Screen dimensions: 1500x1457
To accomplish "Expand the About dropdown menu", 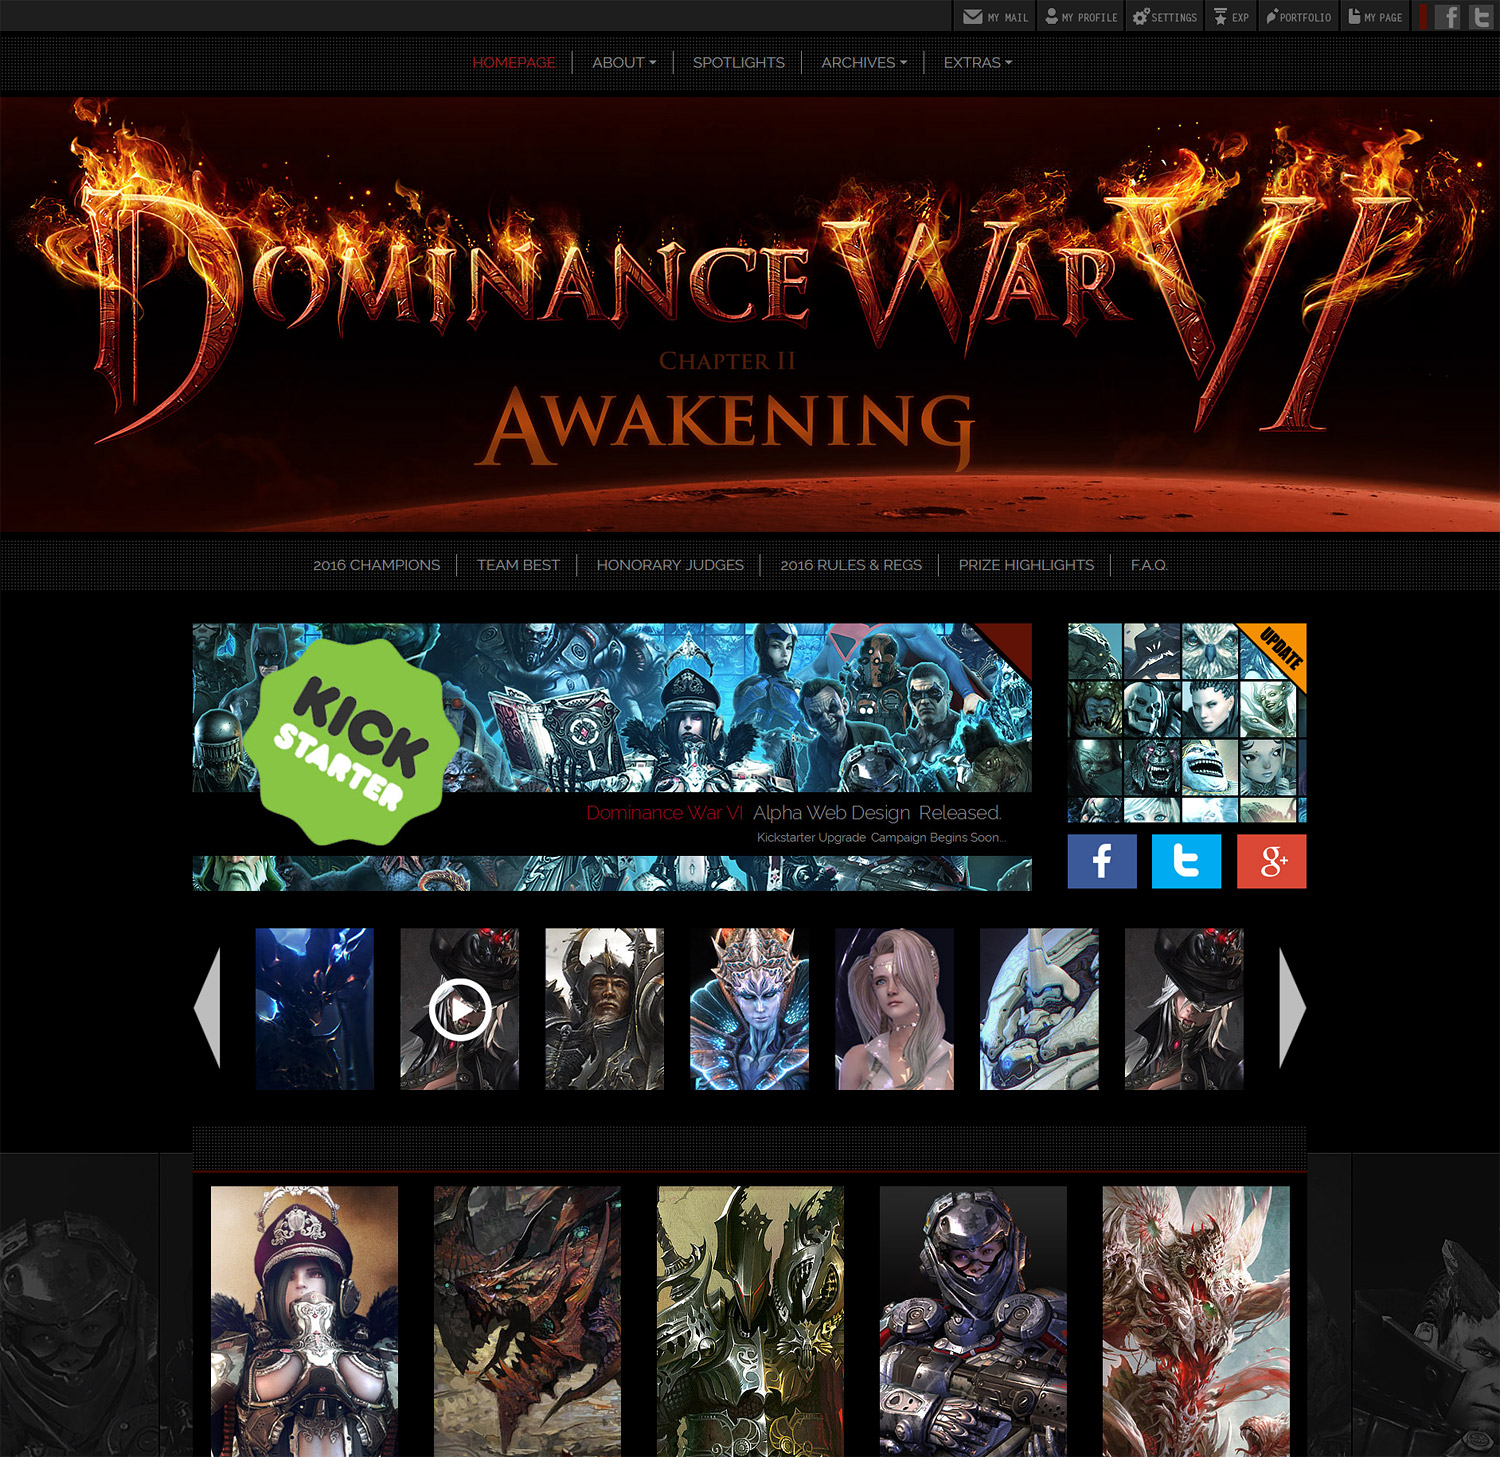I will click(x=623, y=62).
